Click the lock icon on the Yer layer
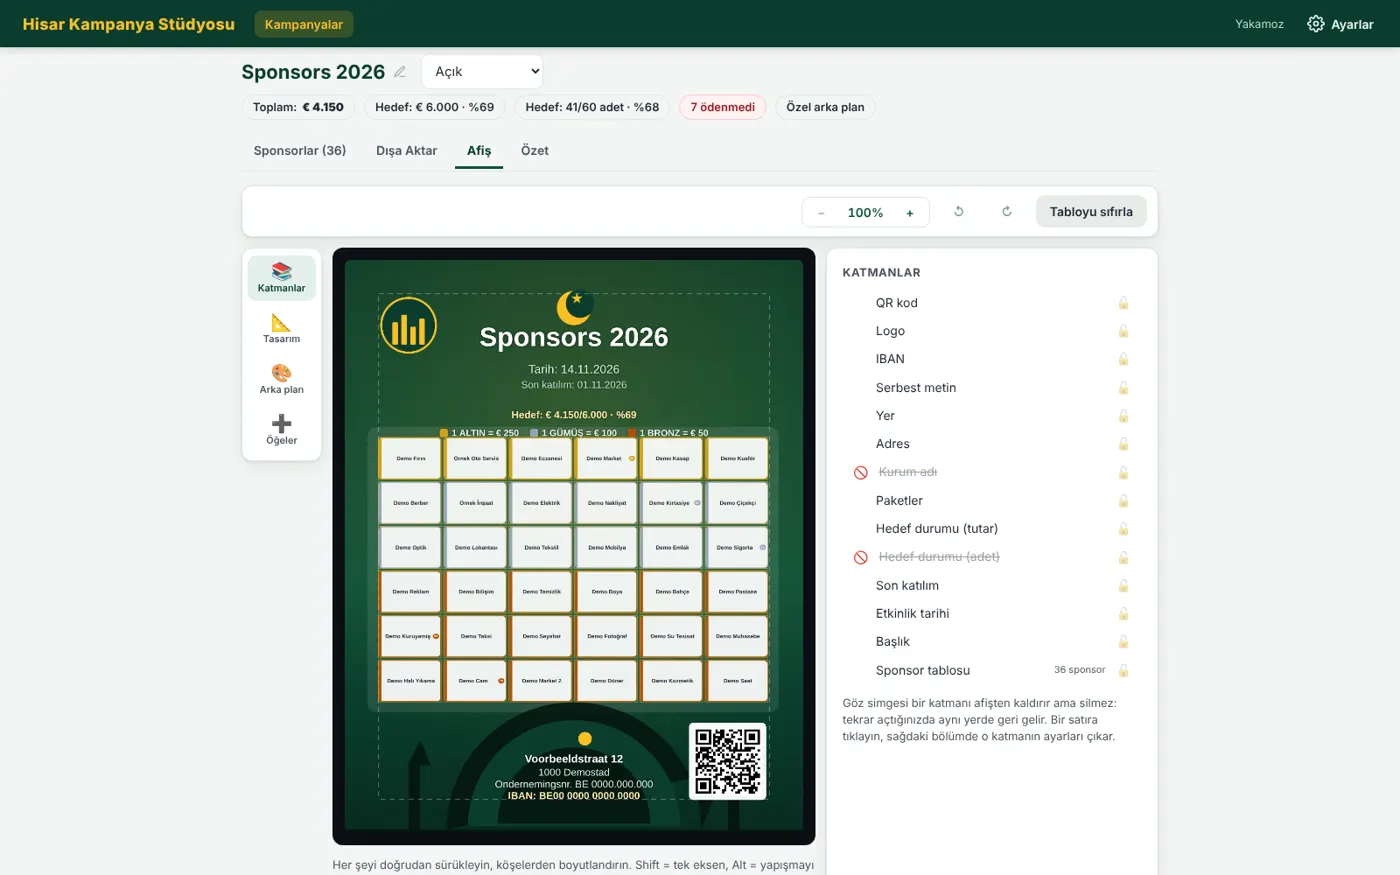 pyautogui.click(x=1123, y=416)
